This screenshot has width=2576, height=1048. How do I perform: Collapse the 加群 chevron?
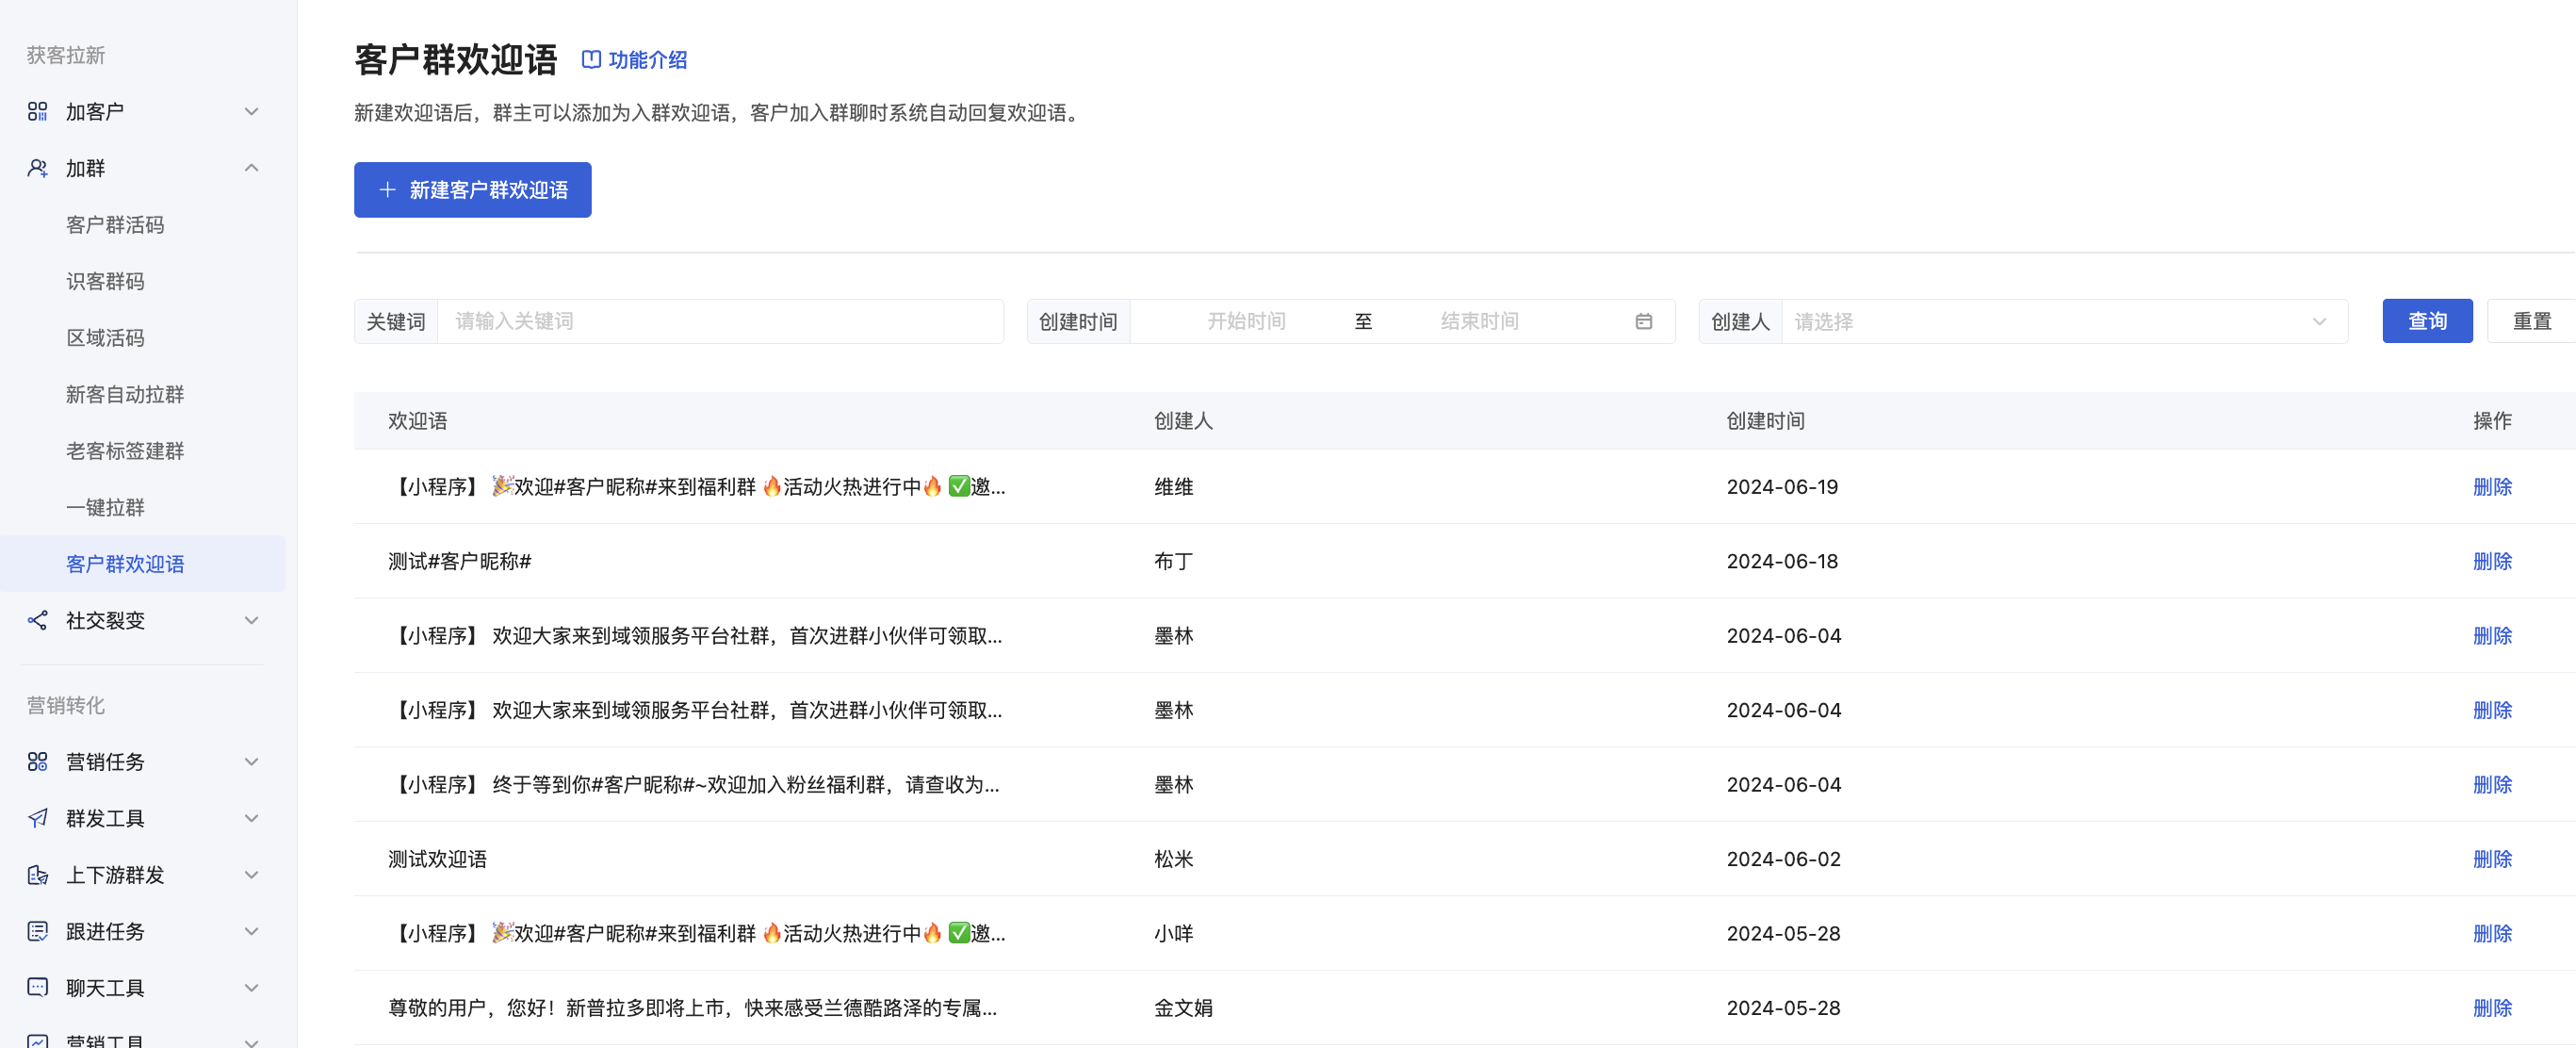coord(252,168)
